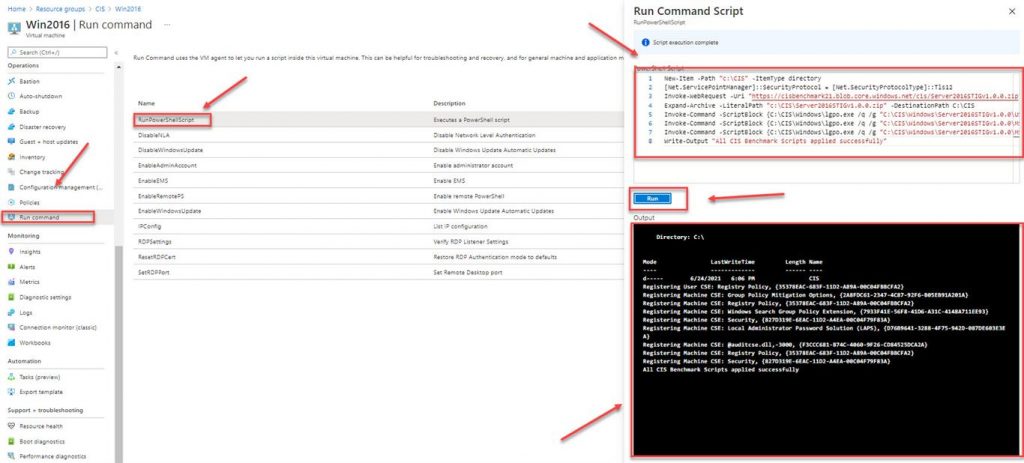Open Resource health
Screen dimensions: 1024x463
41,426
